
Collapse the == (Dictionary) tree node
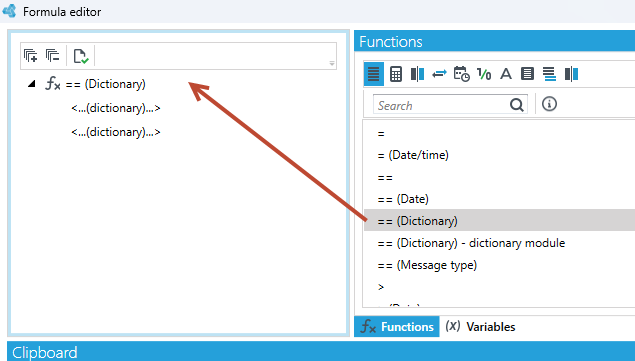coord(32,84)
